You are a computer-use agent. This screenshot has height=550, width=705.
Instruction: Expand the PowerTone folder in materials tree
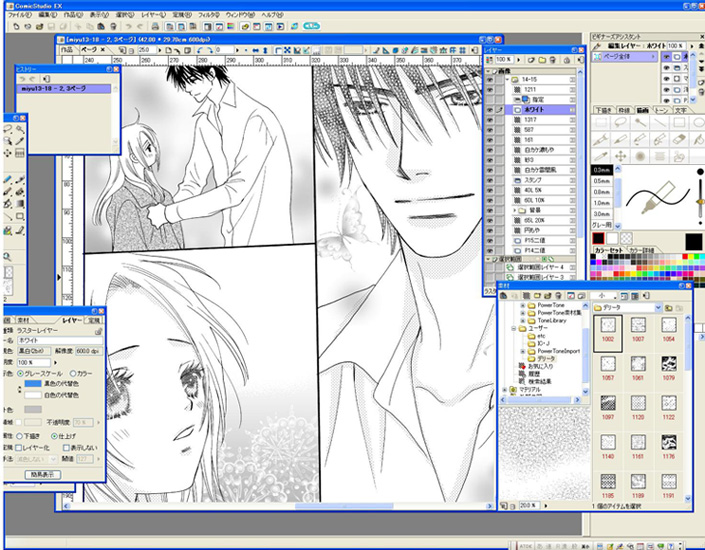pyautogui.click(x=522, y=305)
